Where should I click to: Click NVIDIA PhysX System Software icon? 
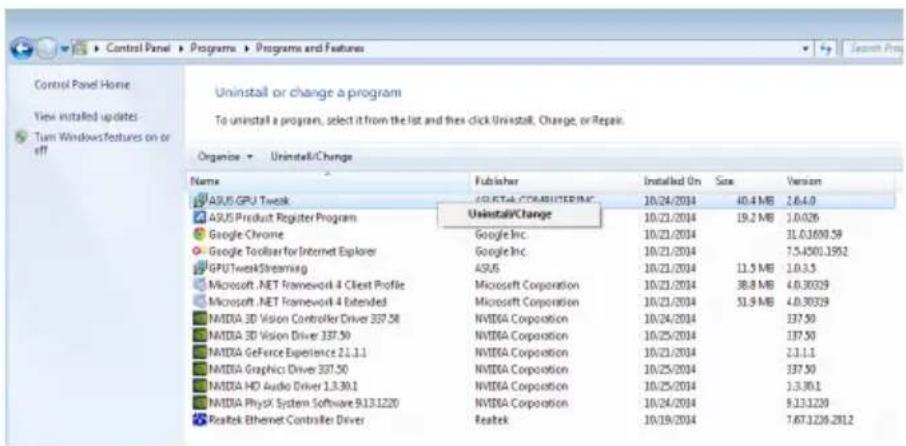200,403
